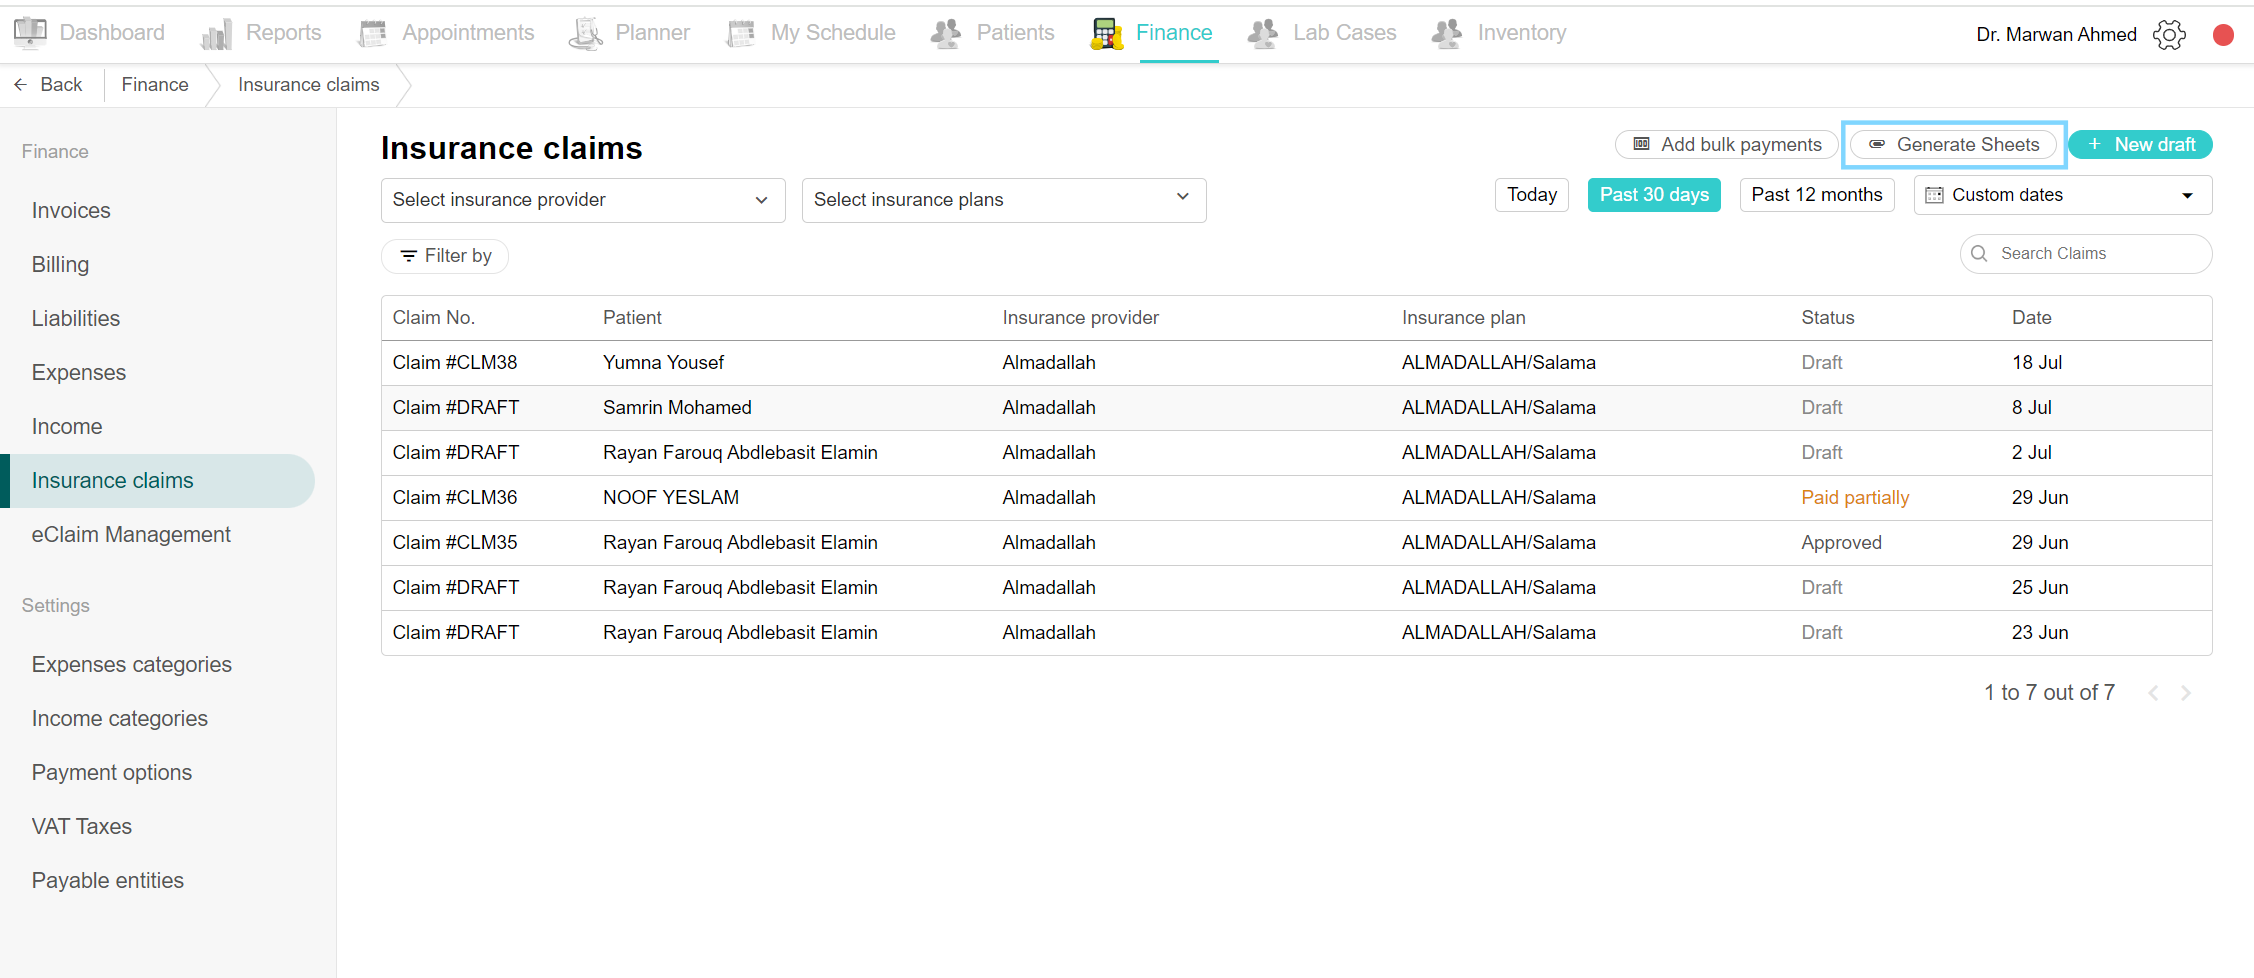
Task: Click the Status column header
Action: click(x=1828, y=318)
